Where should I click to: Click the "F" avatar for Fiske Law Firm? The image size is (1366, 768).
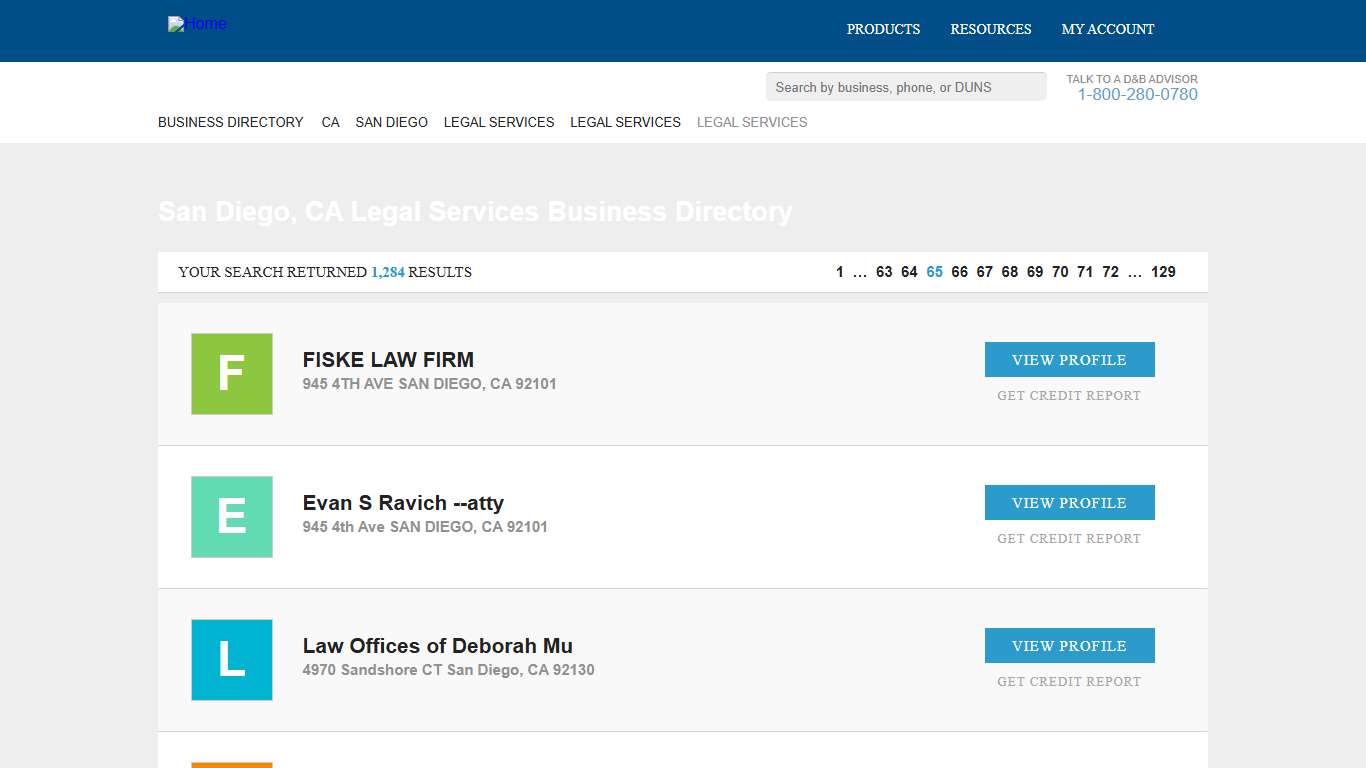click(x=231, y=373)
